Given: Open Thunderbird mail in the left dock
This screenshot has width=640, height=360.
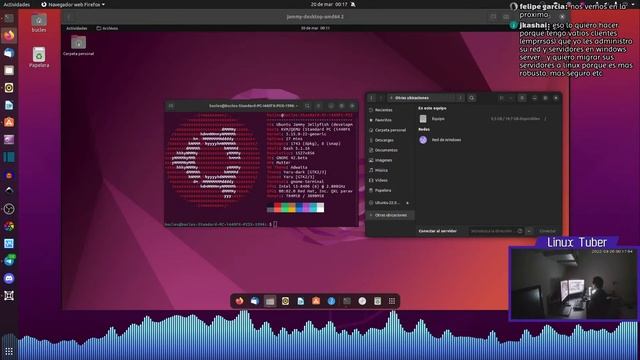Looking at the screenshot, I should 9,53.
